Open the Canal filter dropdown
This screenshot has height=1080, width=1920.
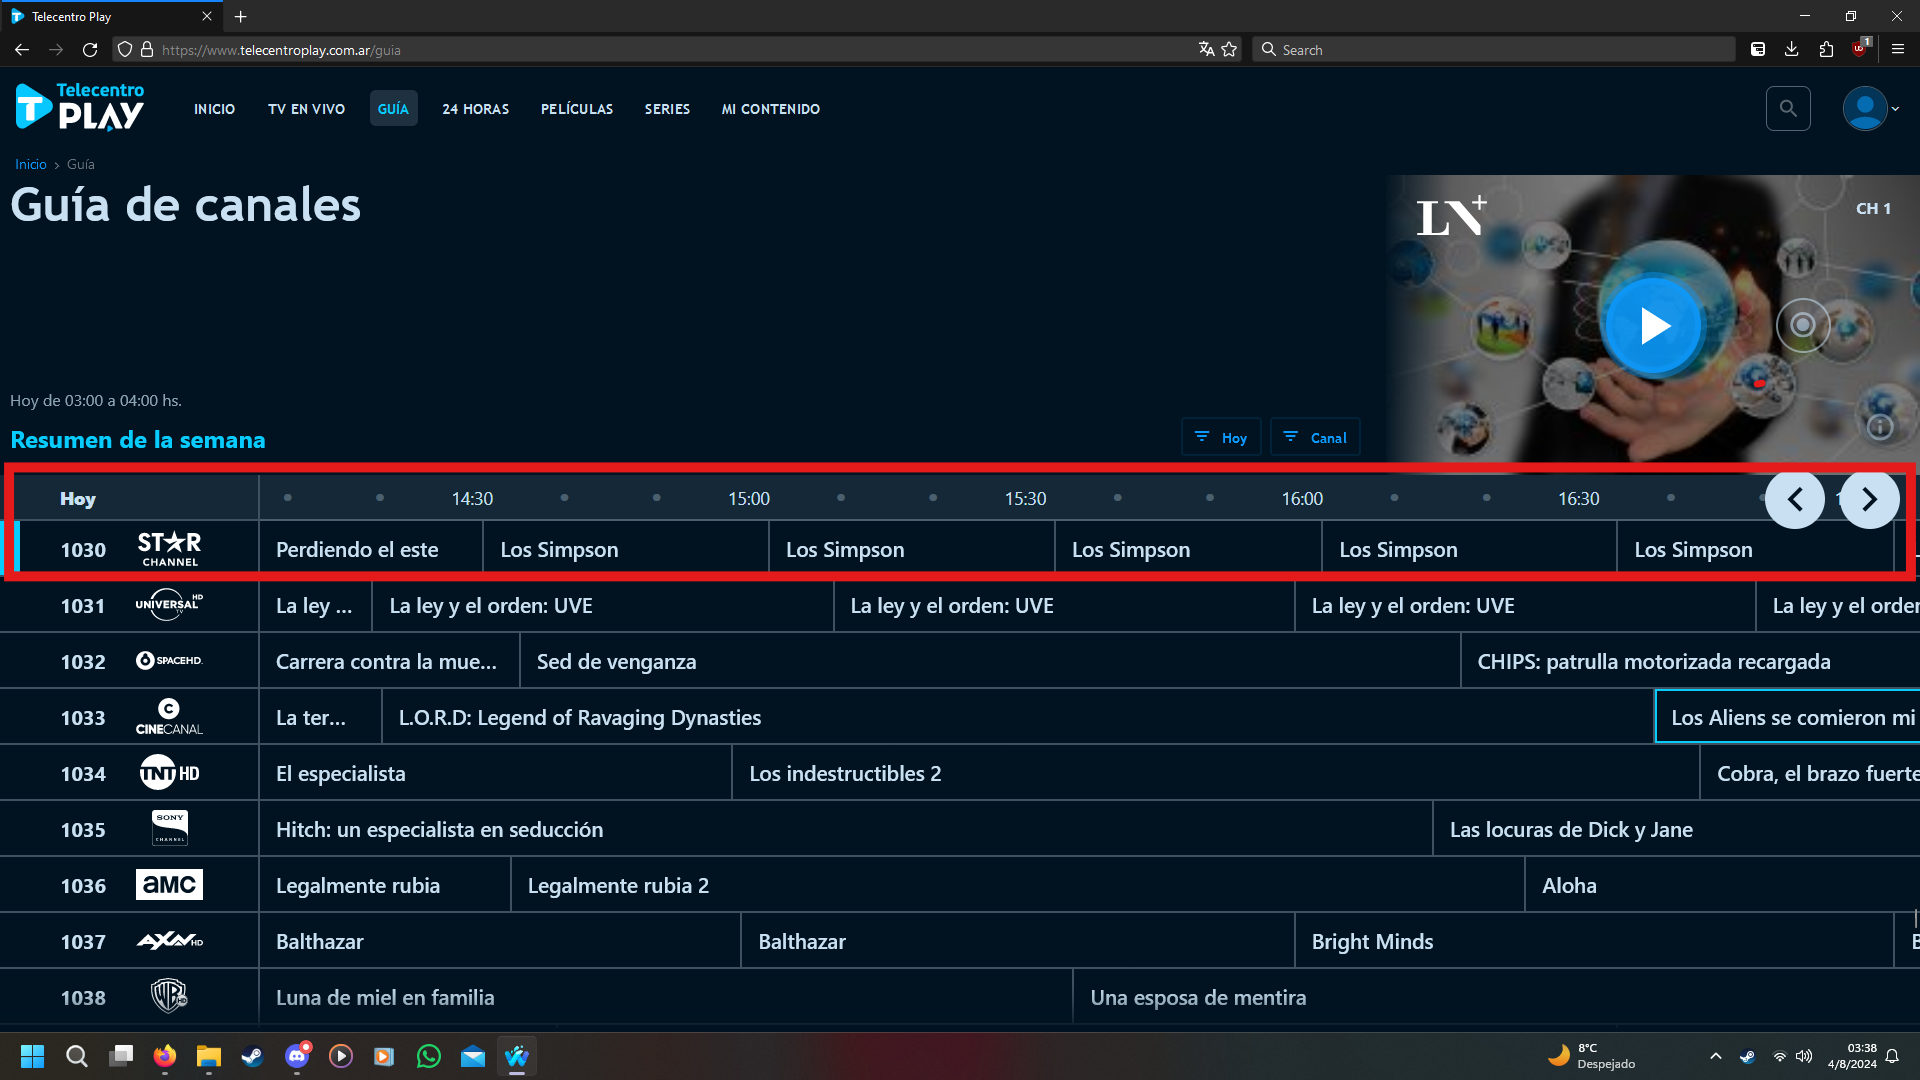coord(1315,438)
